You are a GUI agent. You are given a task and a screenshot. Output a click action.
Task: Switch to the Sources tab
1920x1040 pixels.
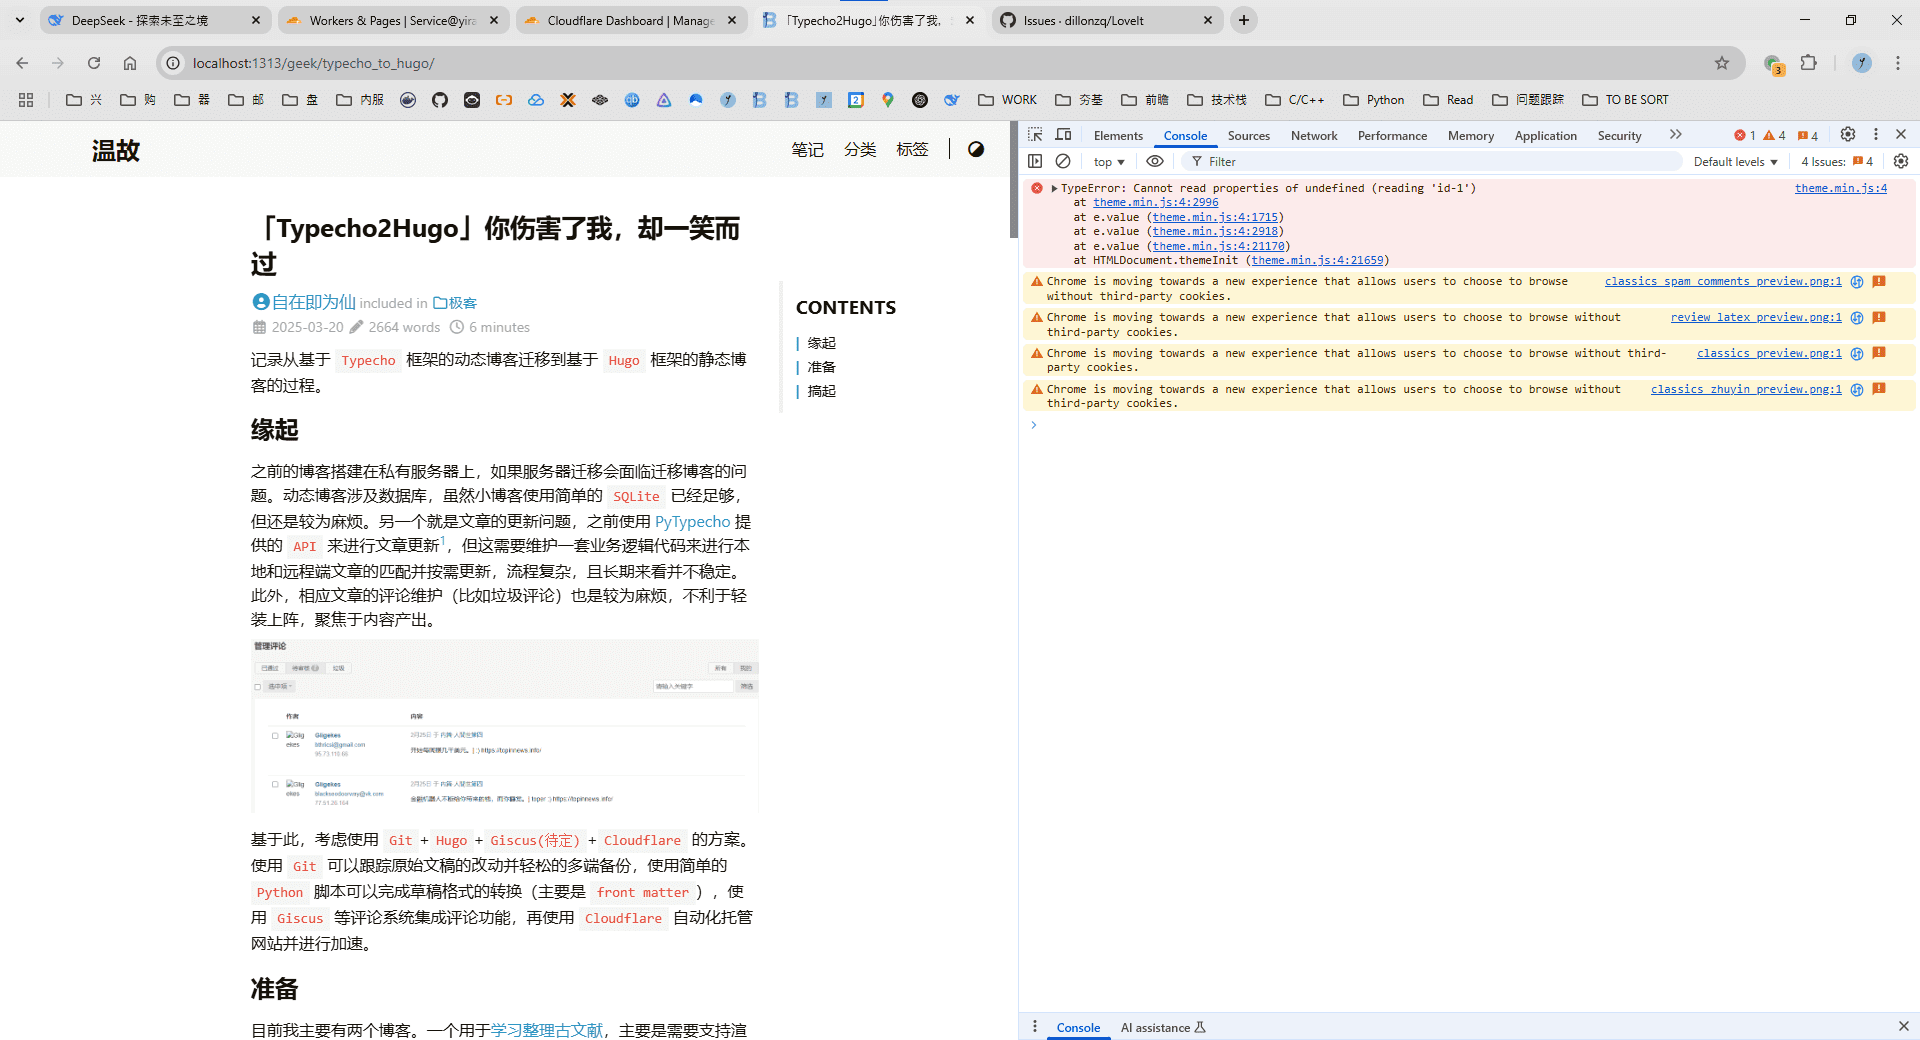click(1249, 136)
